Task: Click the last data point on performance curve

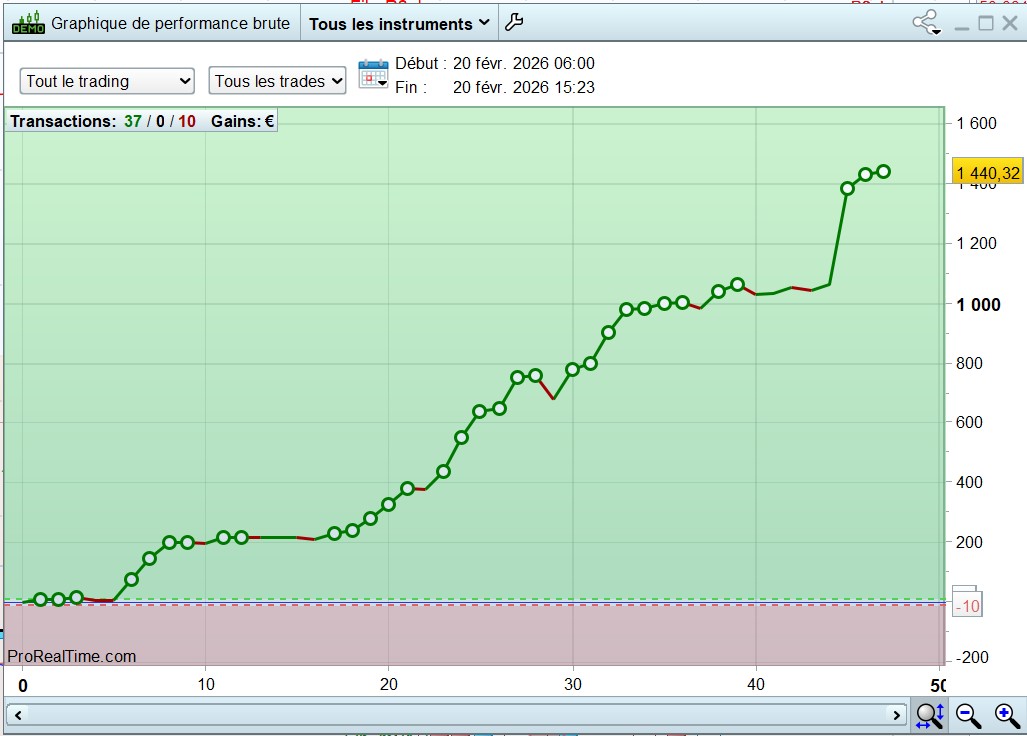Action: 883,172
